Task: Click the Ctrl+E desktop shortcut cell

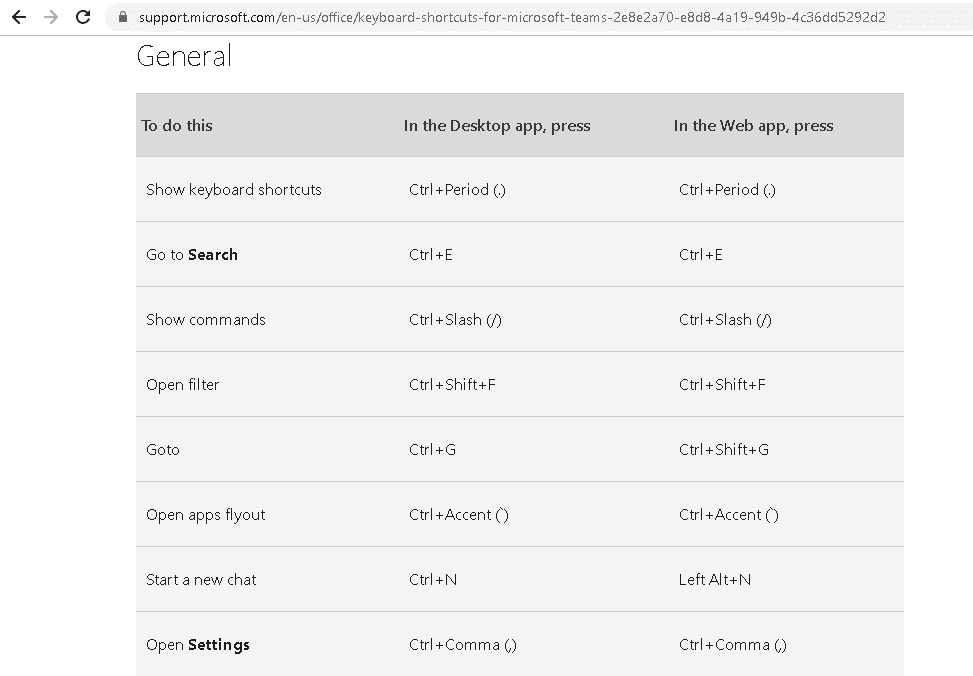Action: click(430, 254)
